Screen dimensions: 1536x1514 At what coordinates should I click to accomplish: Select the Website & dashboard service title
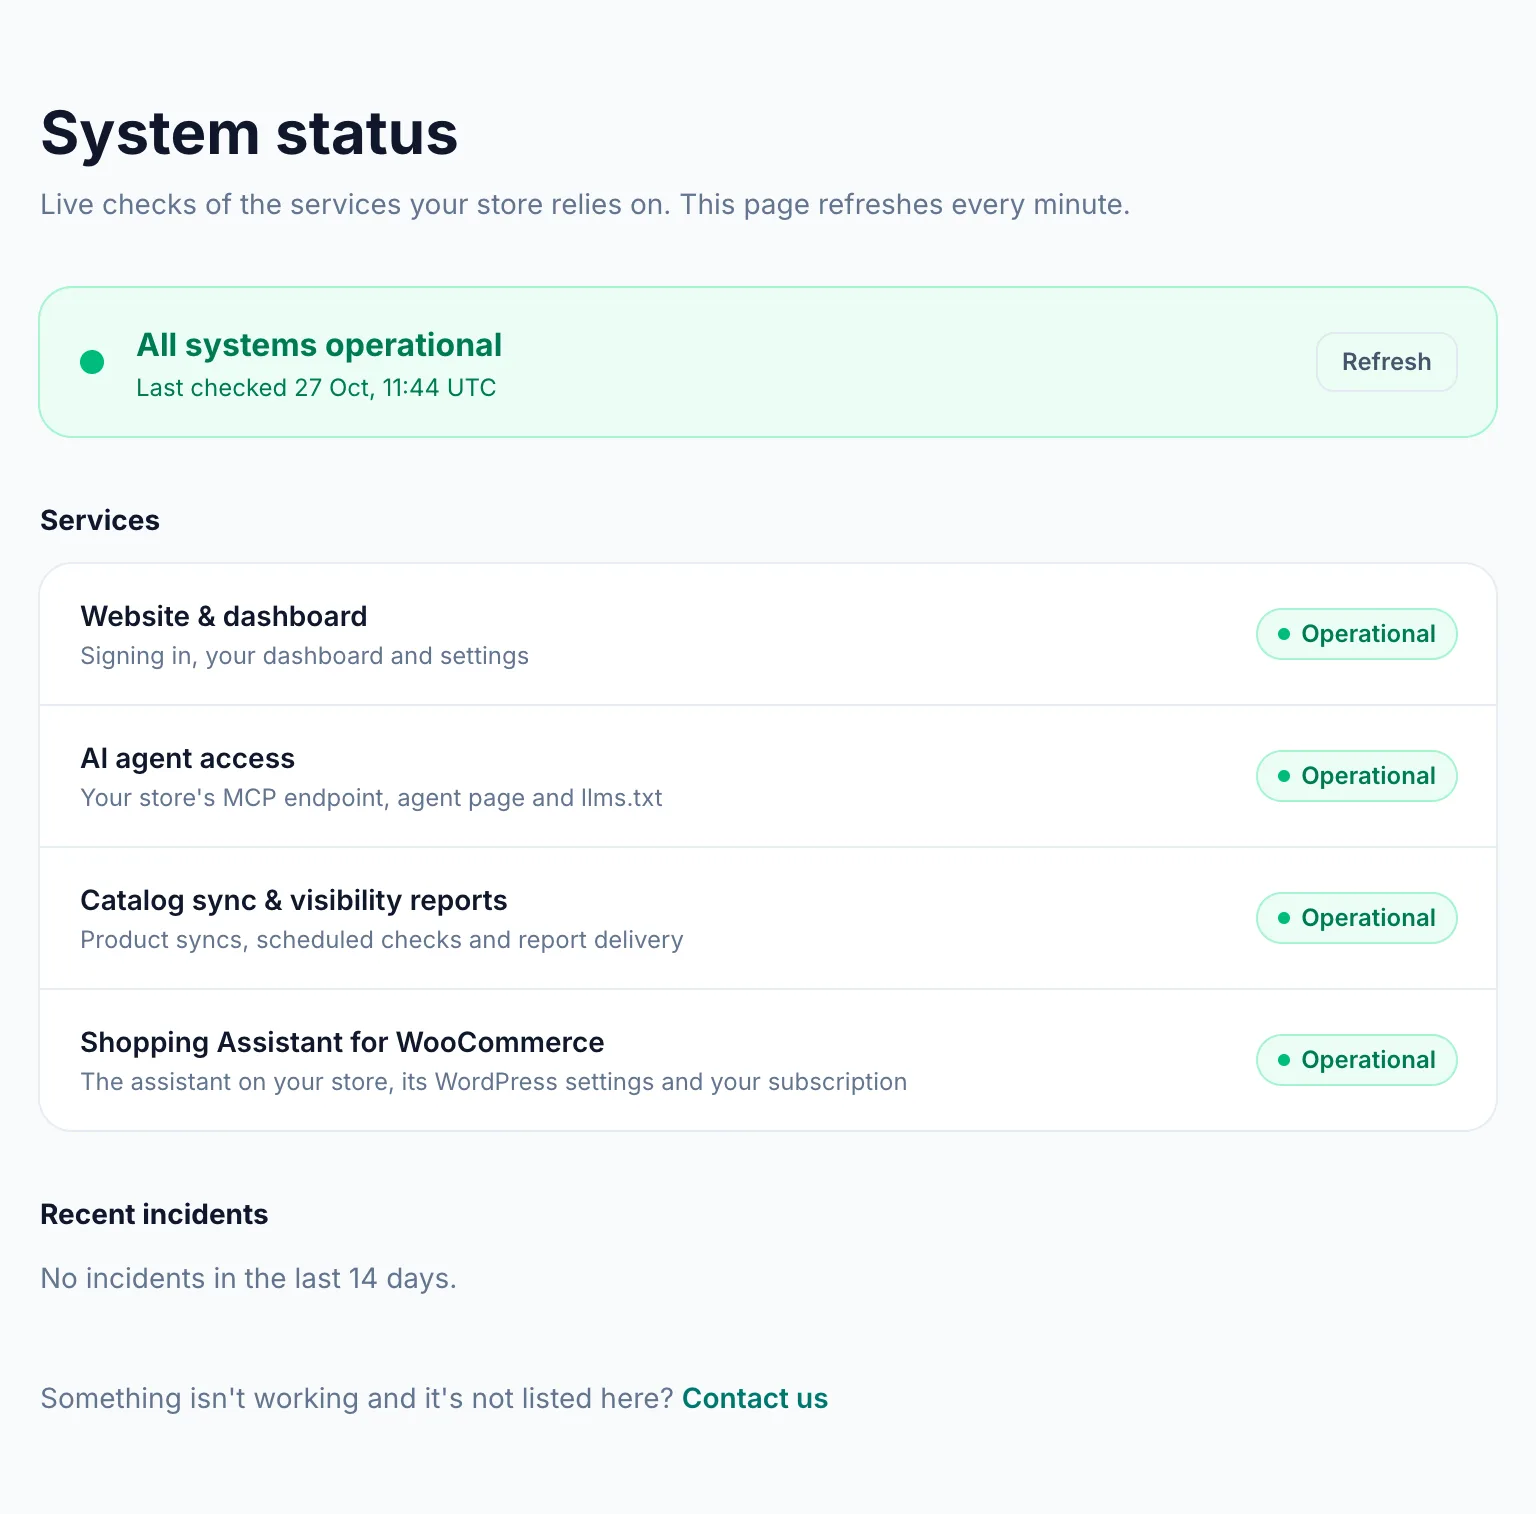click(224, 616)
